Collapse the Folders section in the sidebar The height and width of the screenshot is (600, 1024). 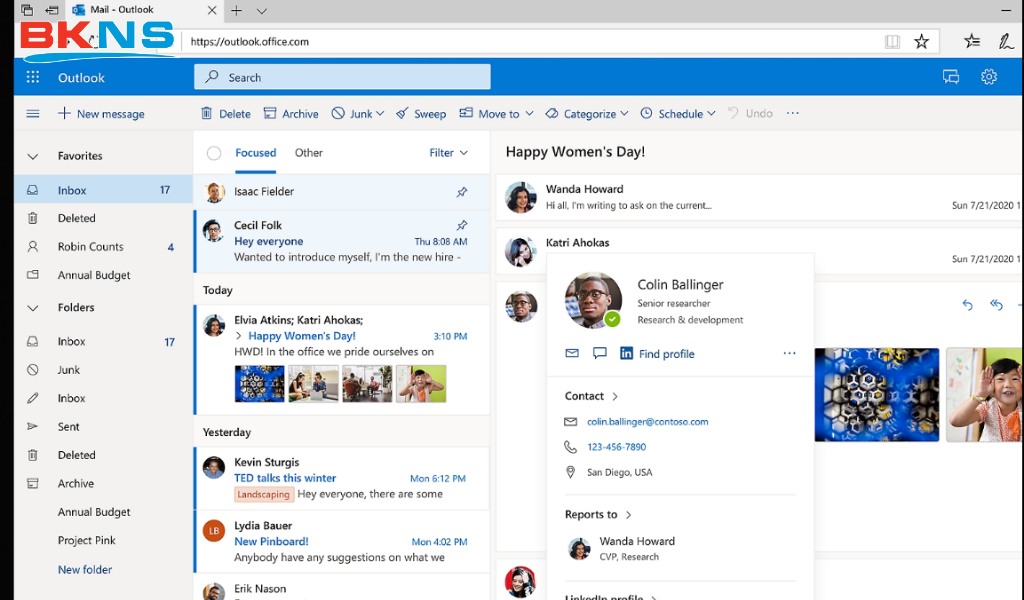[32, 307]
